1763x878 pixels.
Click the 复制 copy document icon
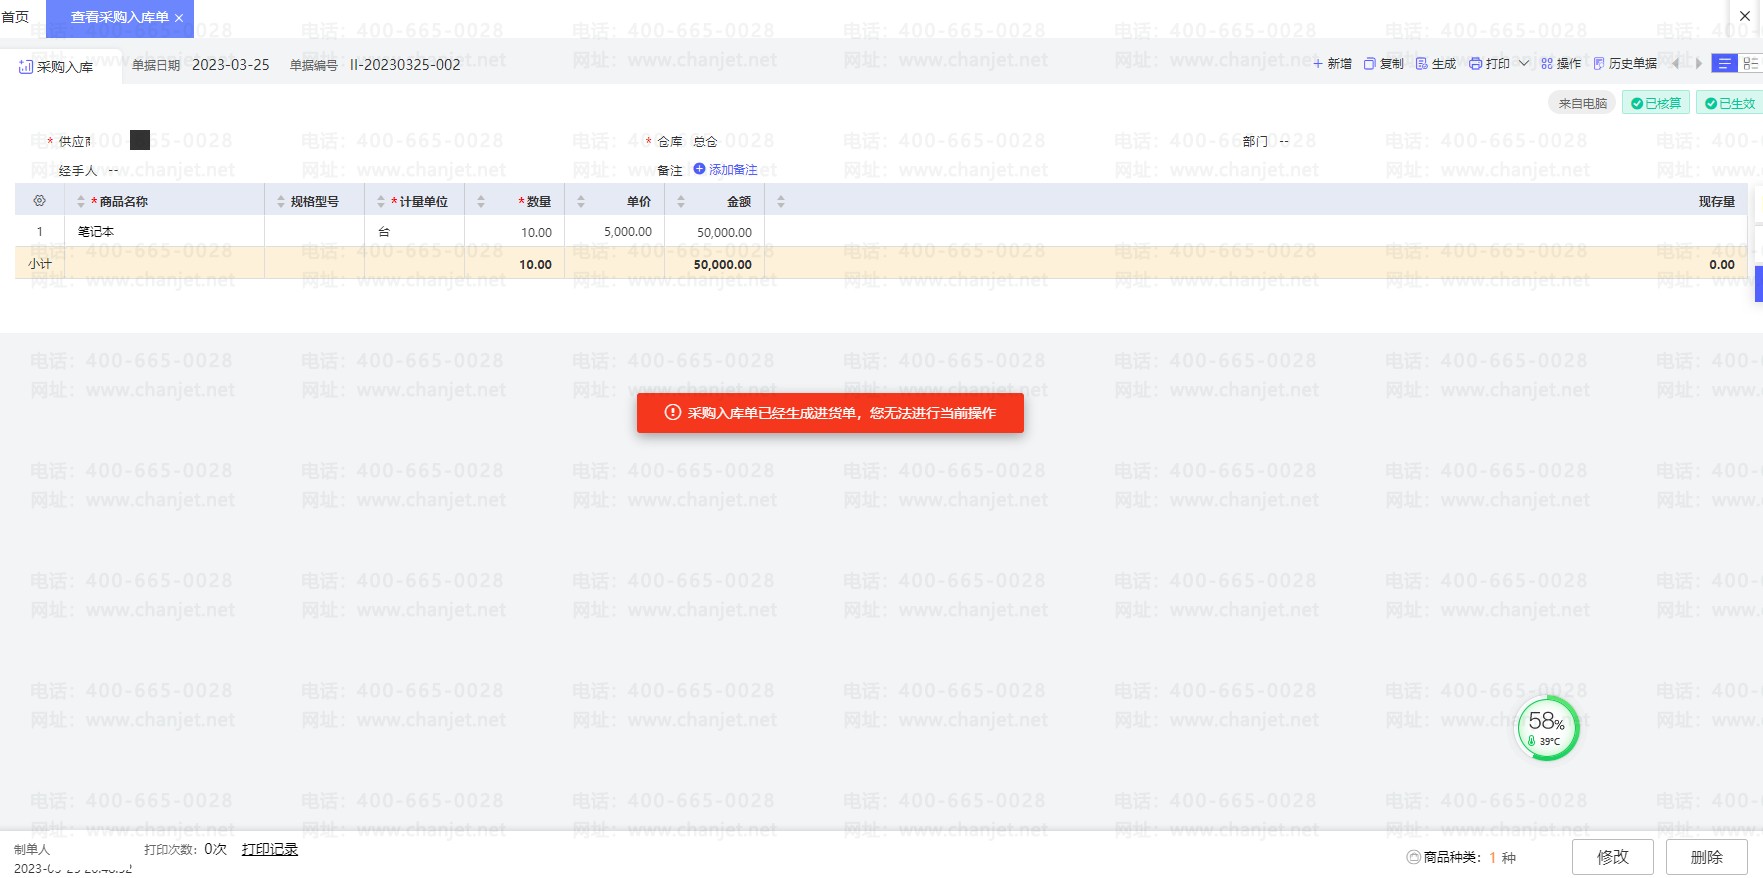1370,64
